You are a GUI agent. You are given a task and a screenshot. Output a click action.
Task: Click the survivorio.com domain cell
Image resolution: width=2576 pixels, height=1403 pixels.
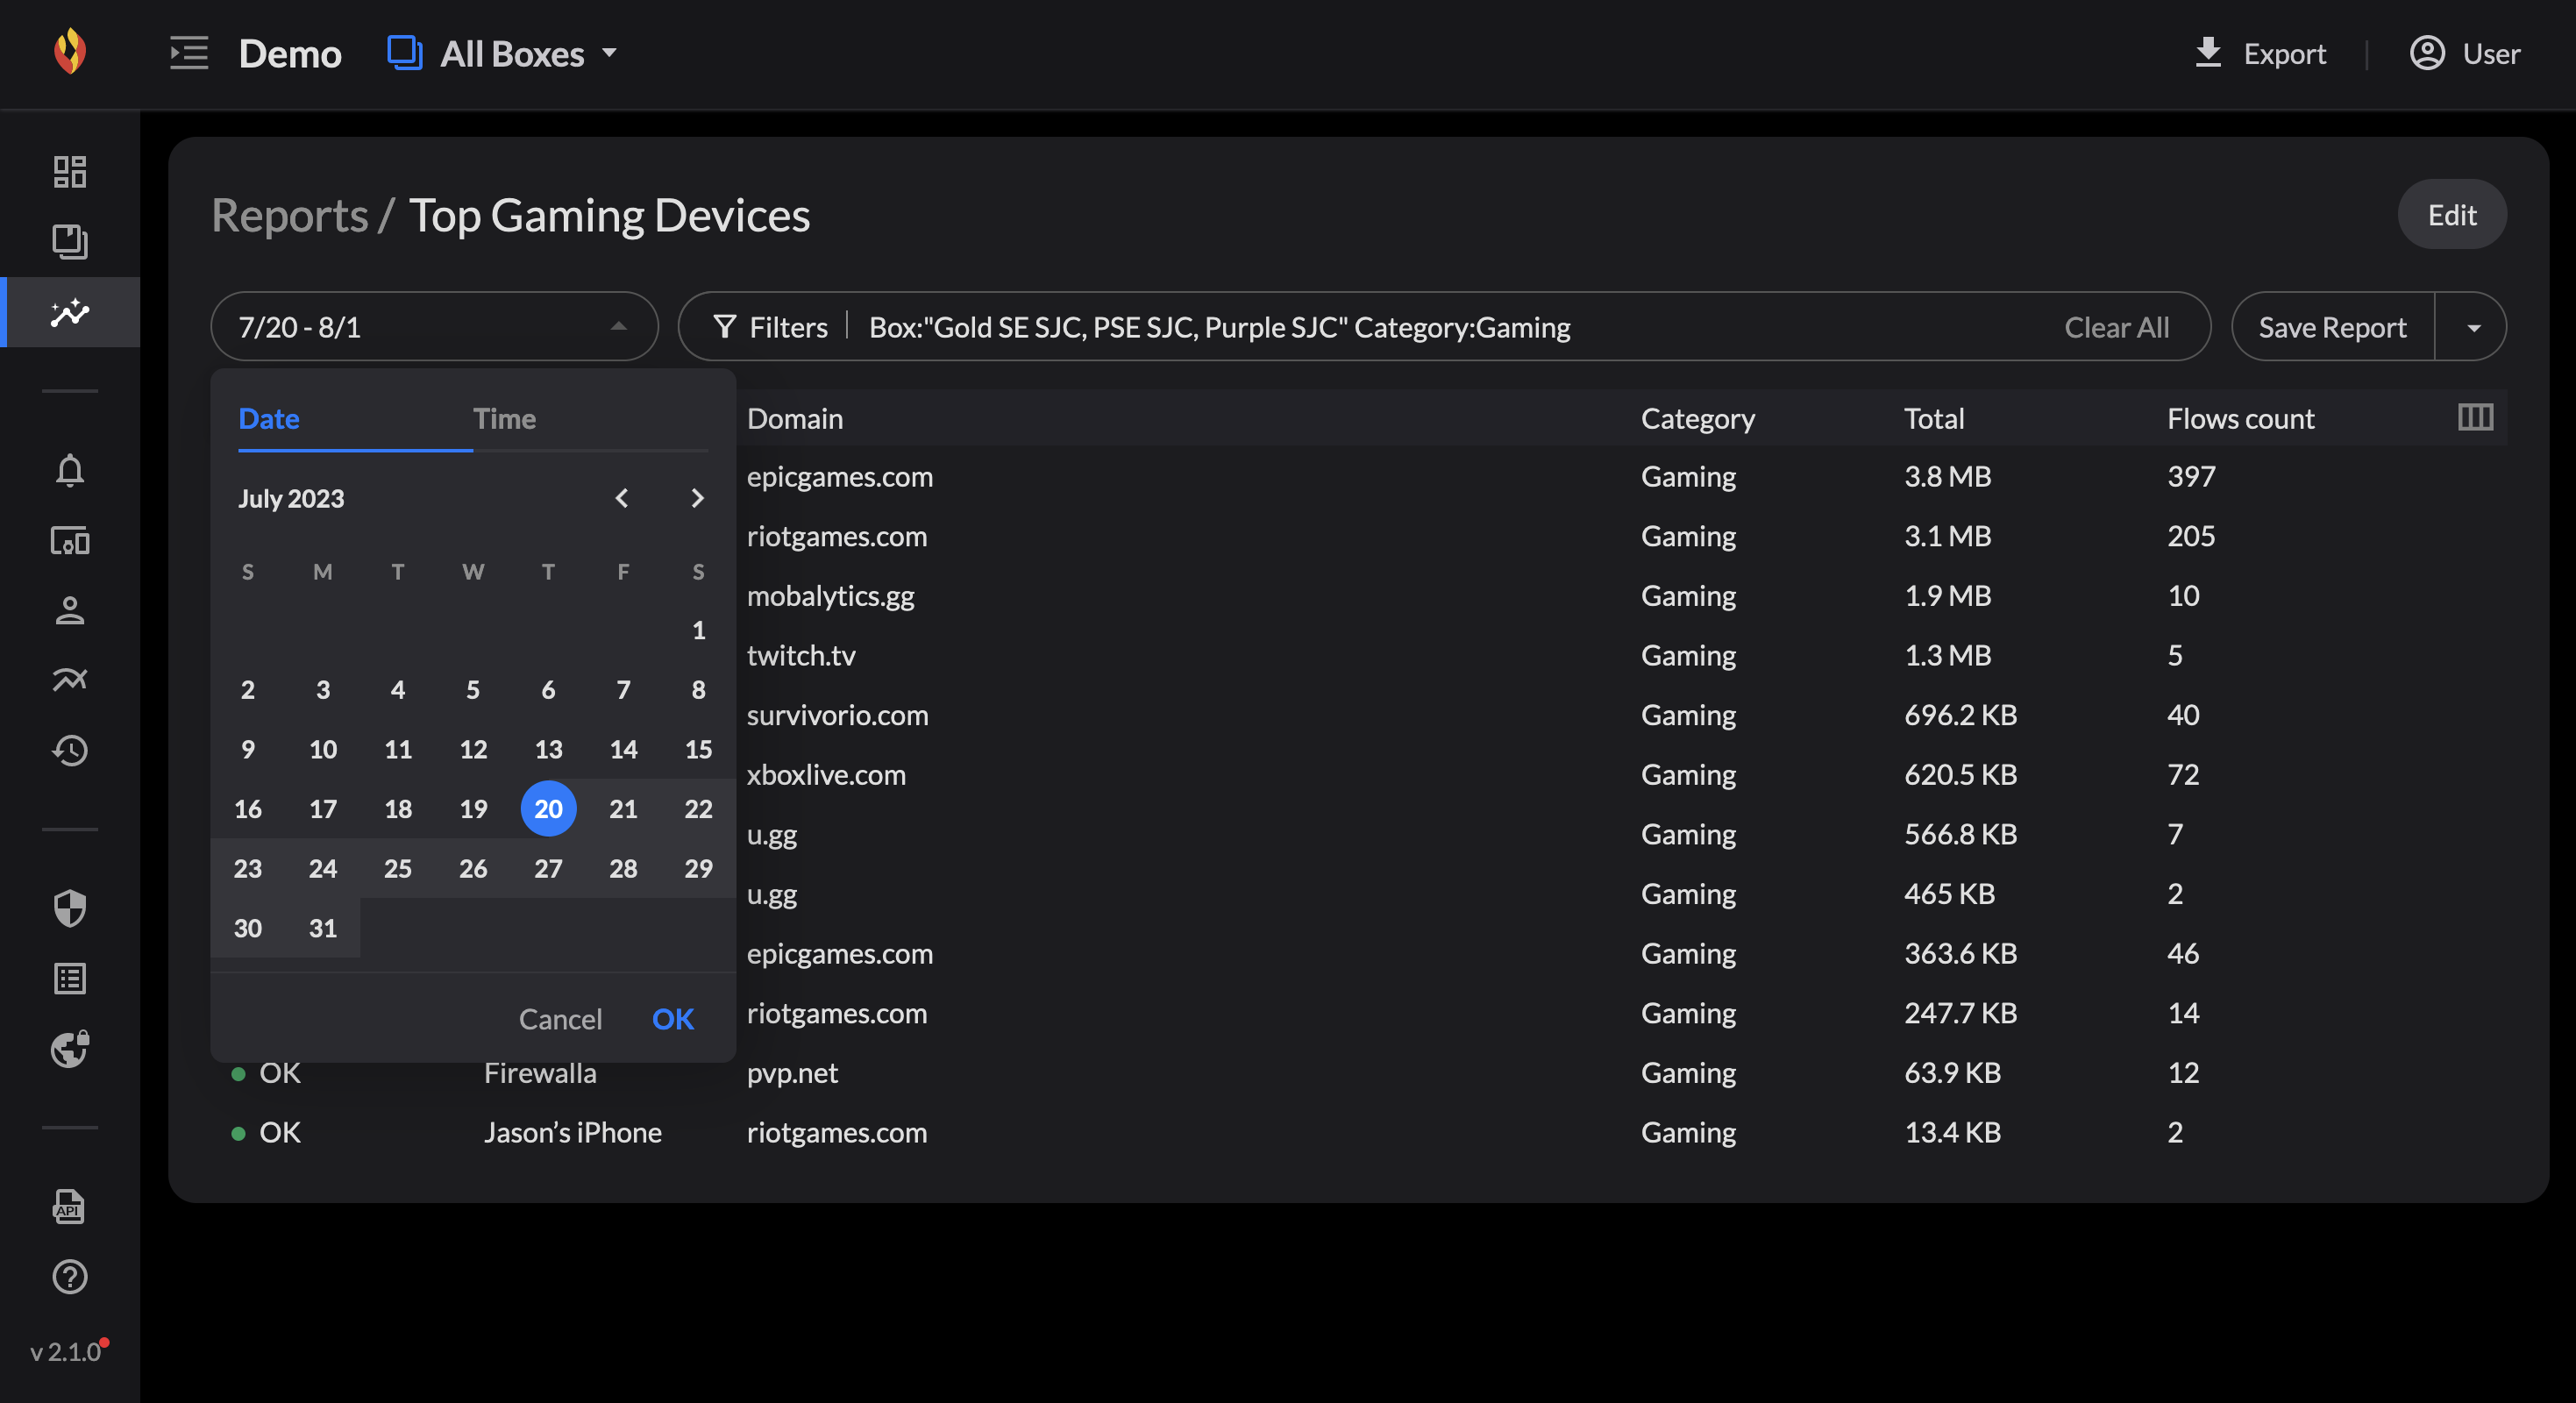click(837, 715)
